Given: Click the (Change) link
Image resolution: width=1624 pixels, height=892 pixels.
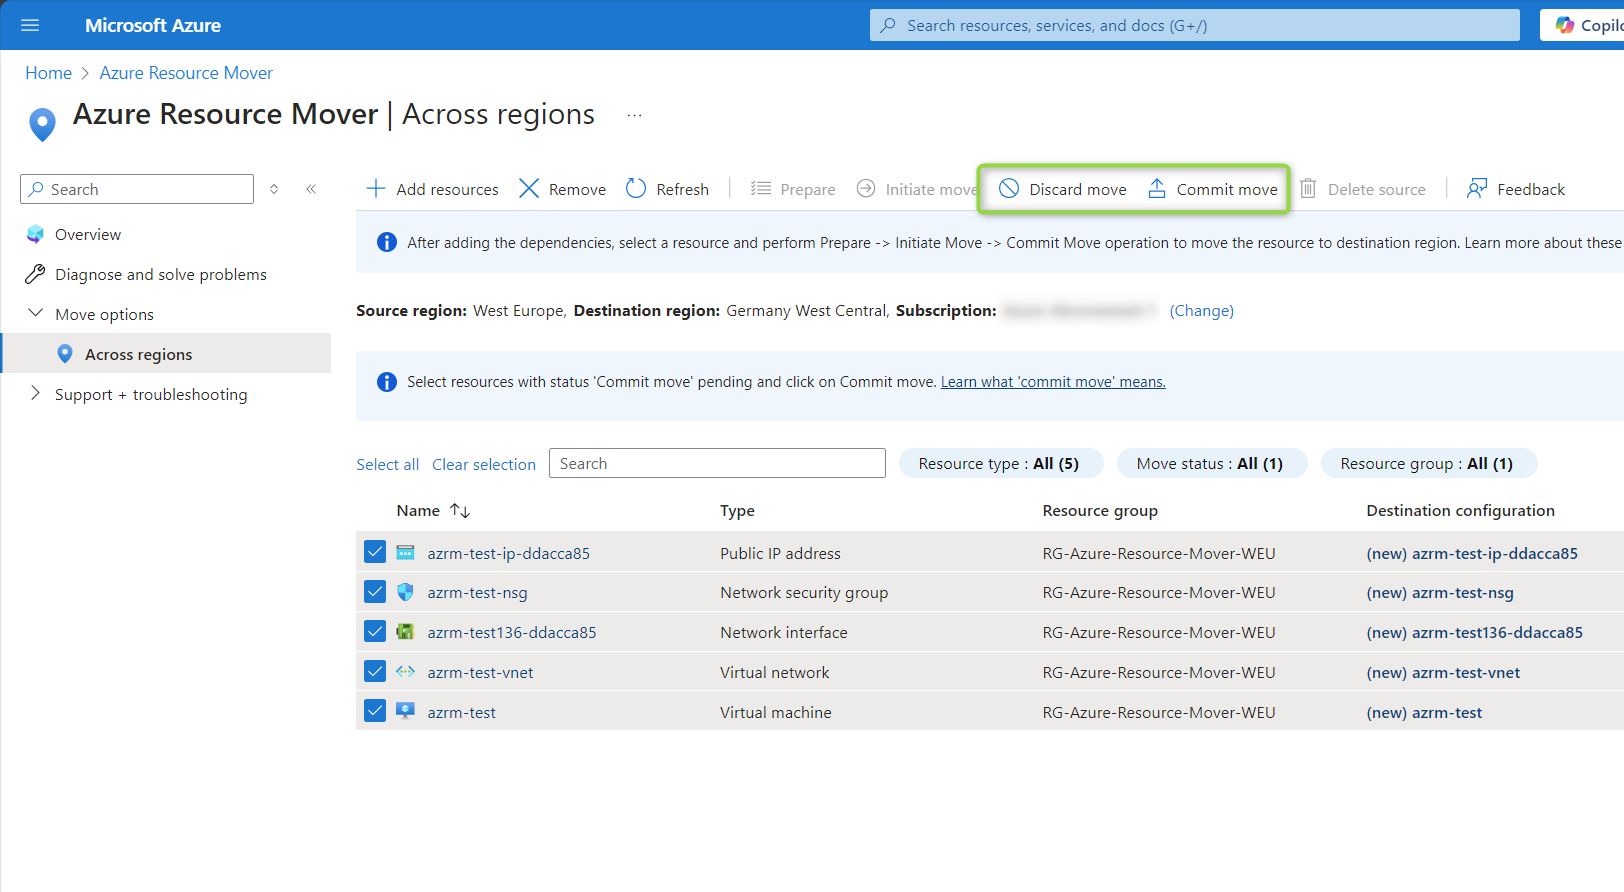Looking at the screenshot, I should (x=1202, y=311).
